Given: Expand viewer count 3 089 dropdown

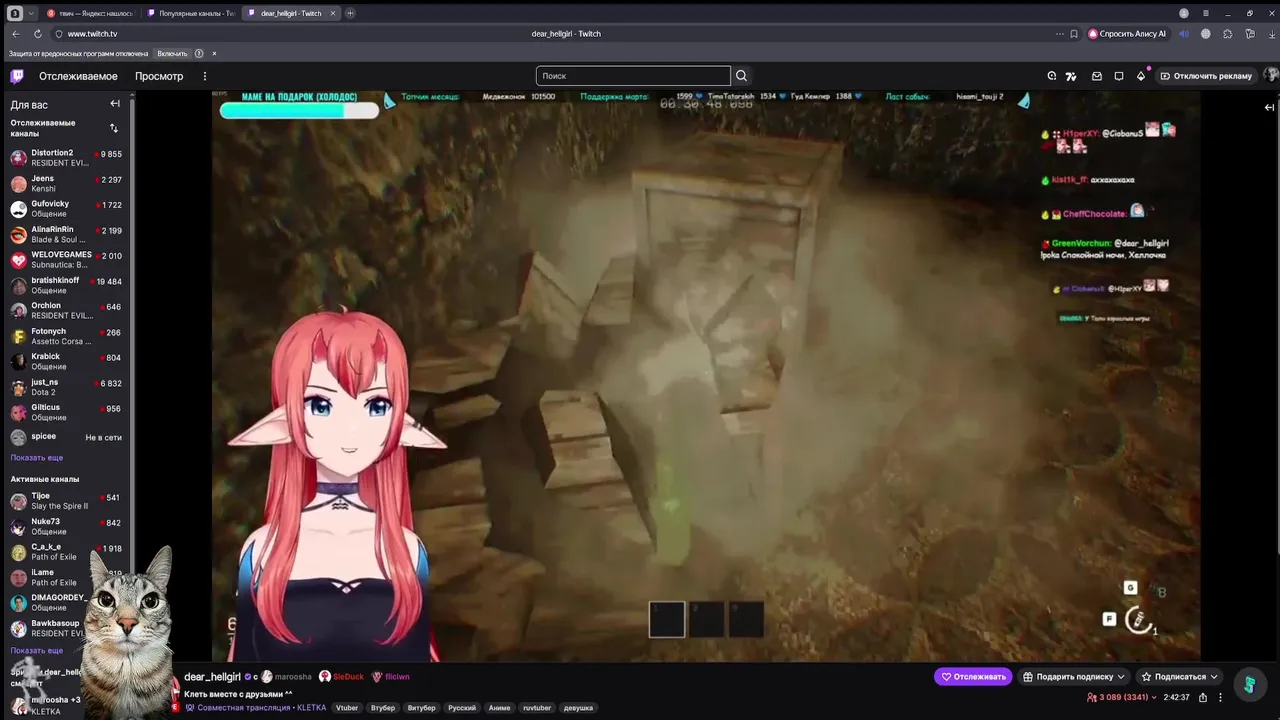Looking at the screenshot, I should [x=1121, y=697].
